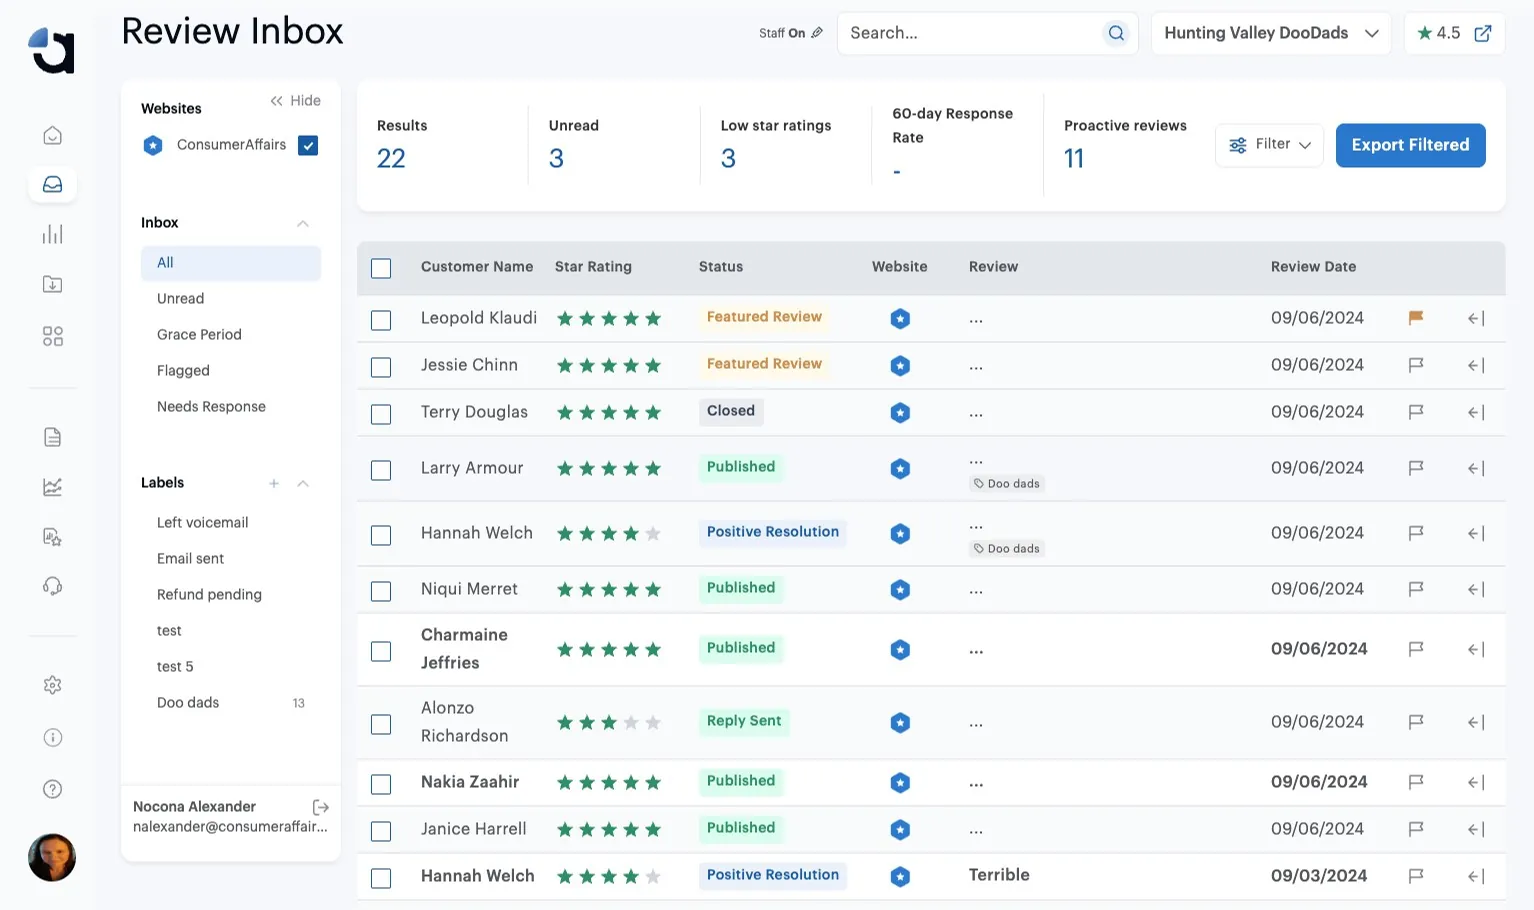The height and width of the screenshot is (910, 1534).
Task: Open the download folder sidebar icon
Action: [x=53, y=284]
